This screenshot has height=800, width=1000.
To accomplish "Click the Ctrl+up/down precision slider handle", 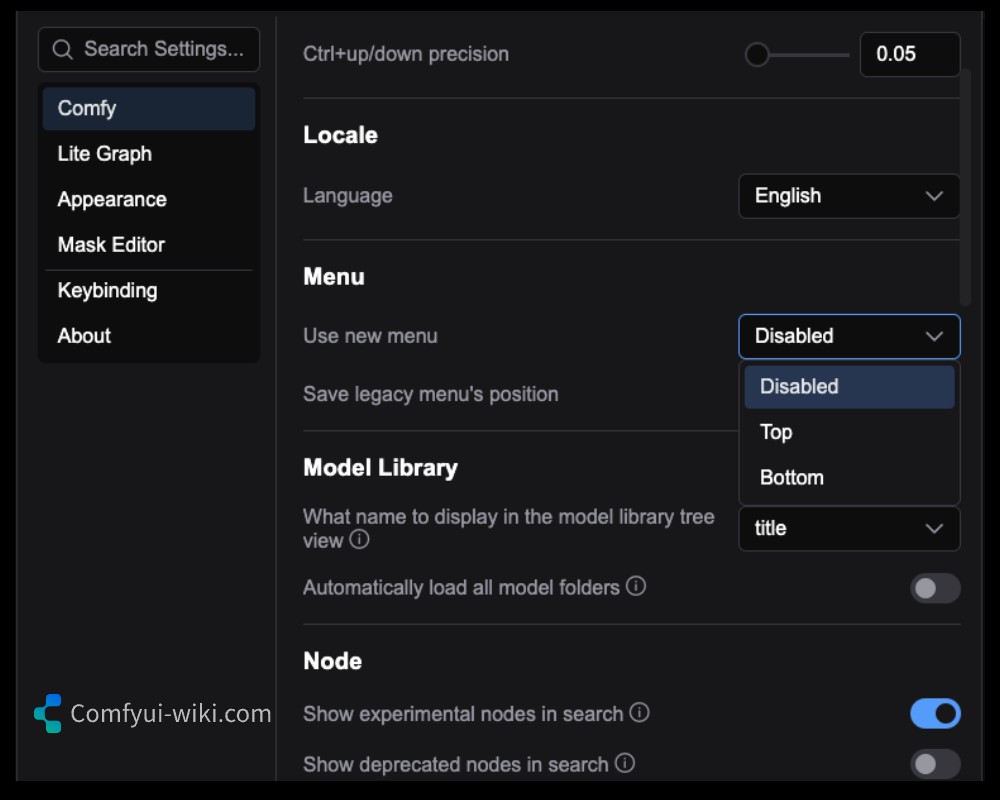I will (x=757, y=54).
